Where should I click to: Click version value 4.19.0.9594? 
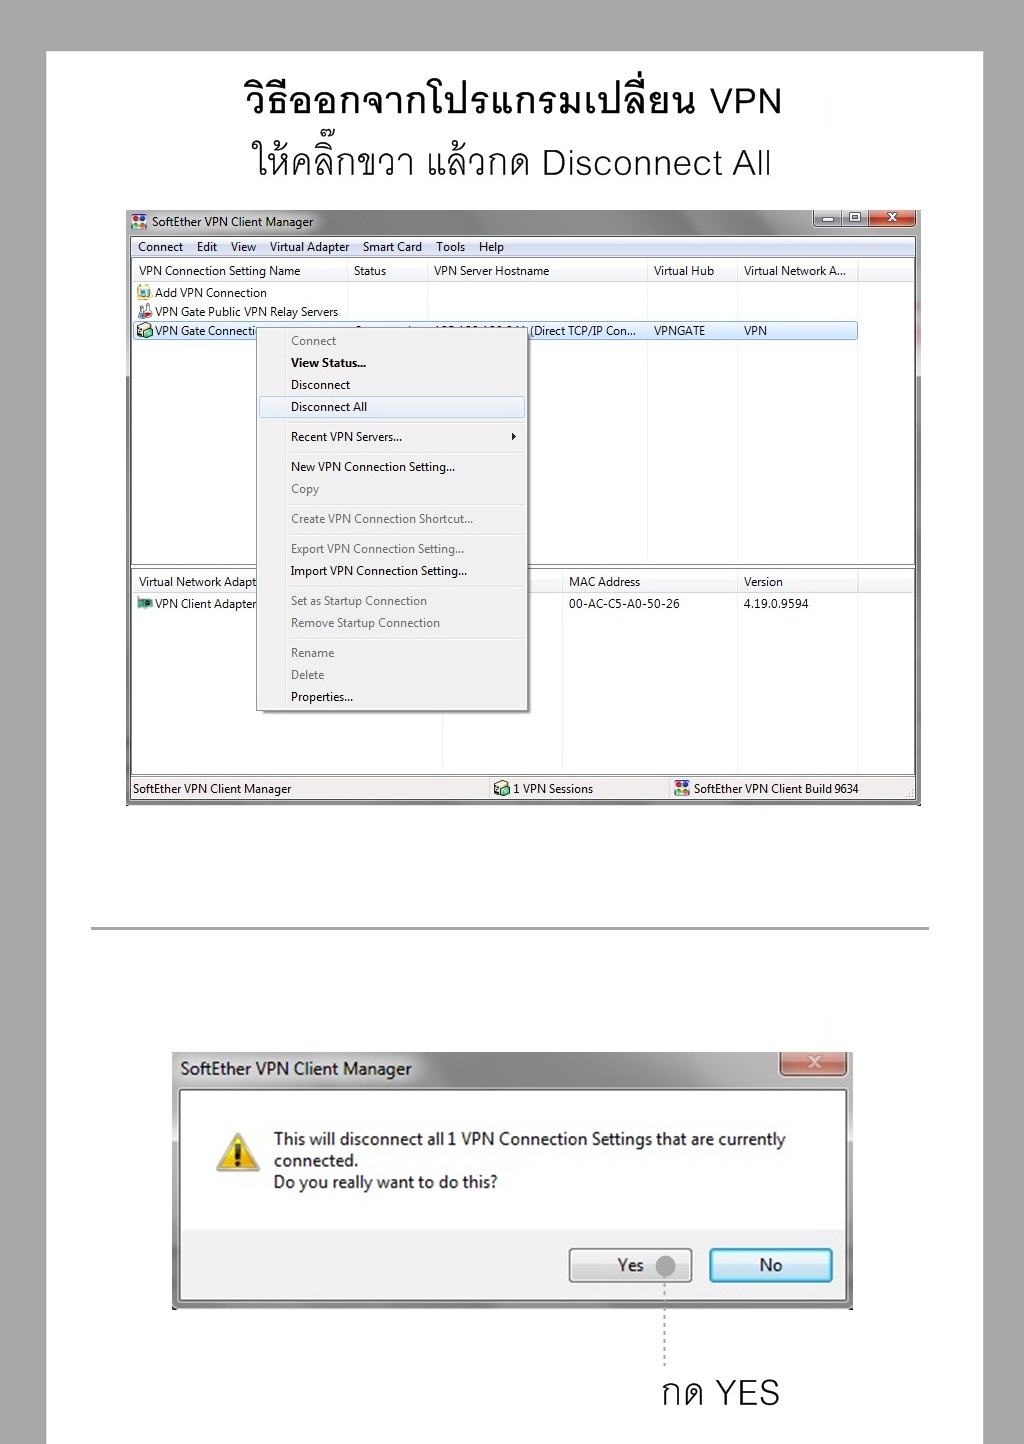[776, 604]
